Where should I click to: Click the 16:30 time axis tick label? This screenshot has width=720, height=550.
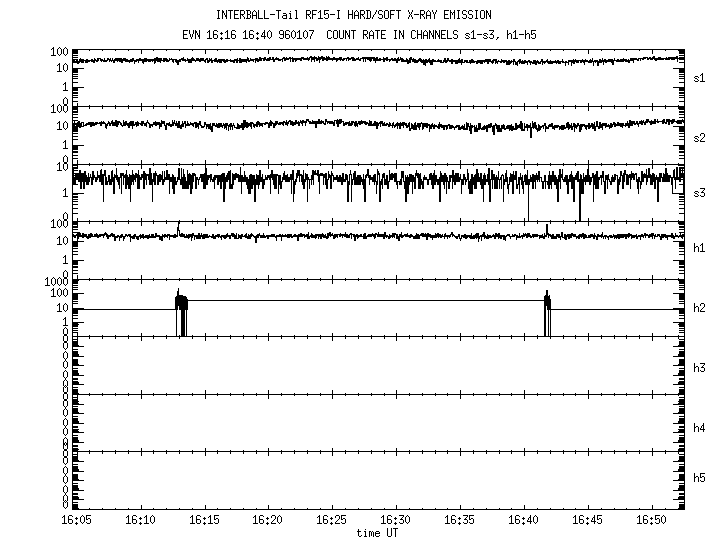click(396, 521)
